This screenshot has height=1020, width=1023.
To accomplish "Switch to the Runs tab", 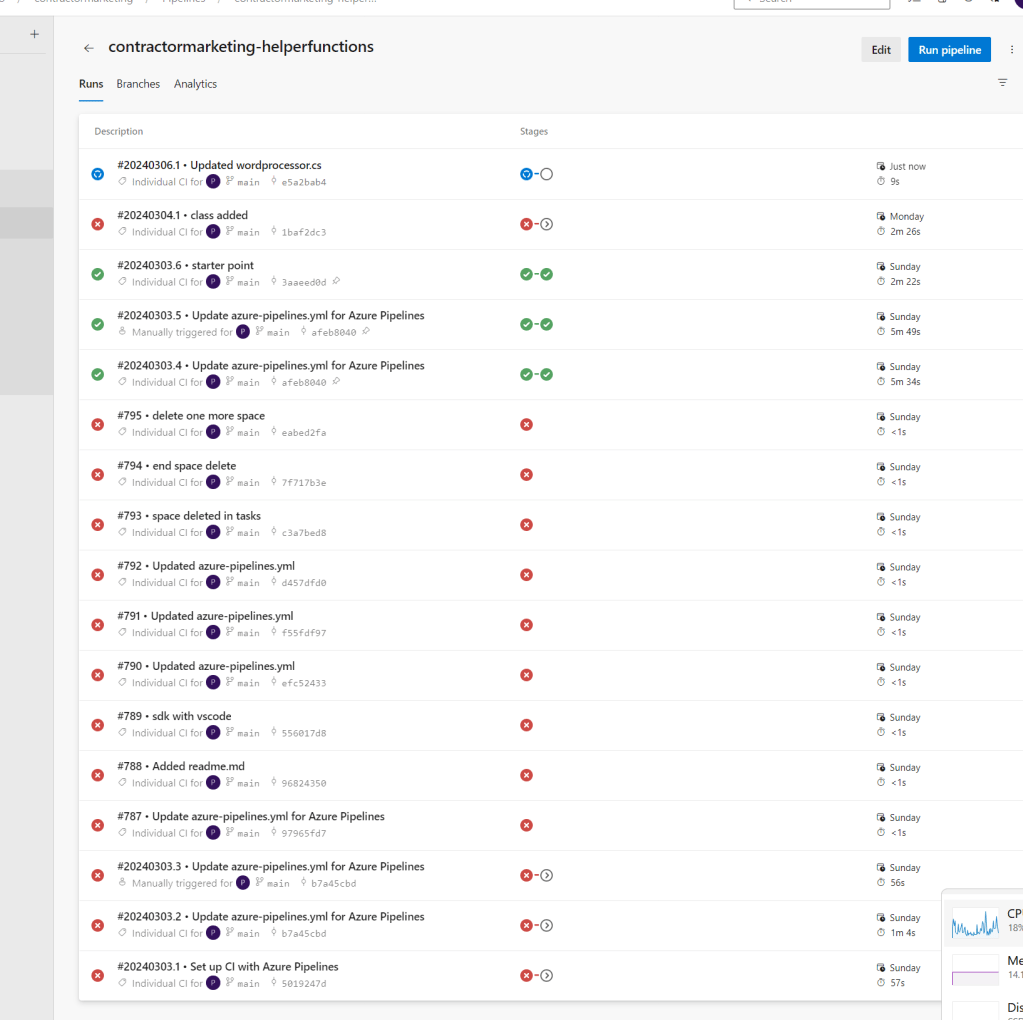I will click(x=91, y=84).
